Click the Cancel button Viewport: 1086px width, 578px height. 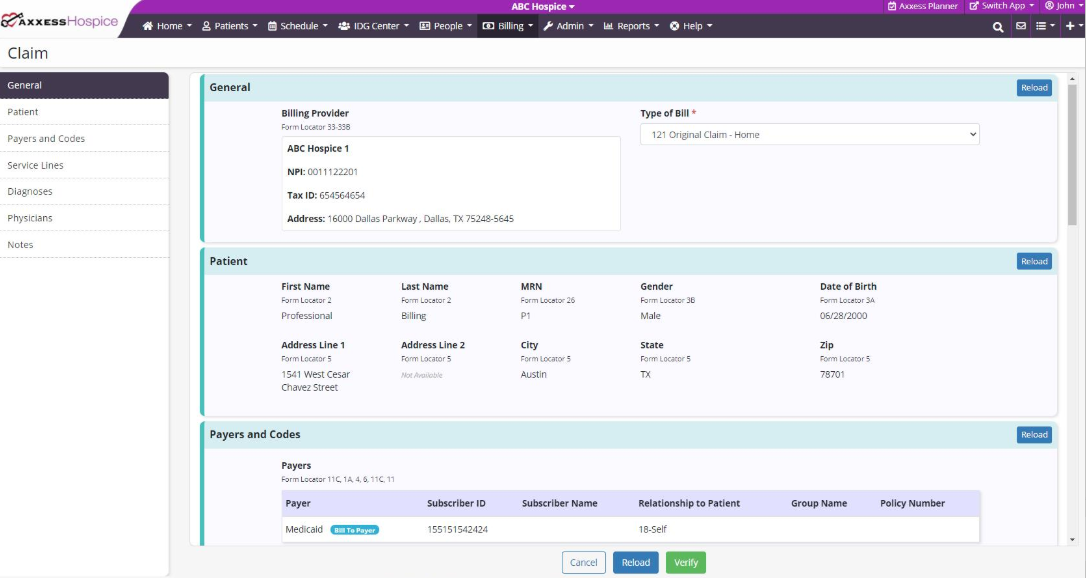point(583,563)
